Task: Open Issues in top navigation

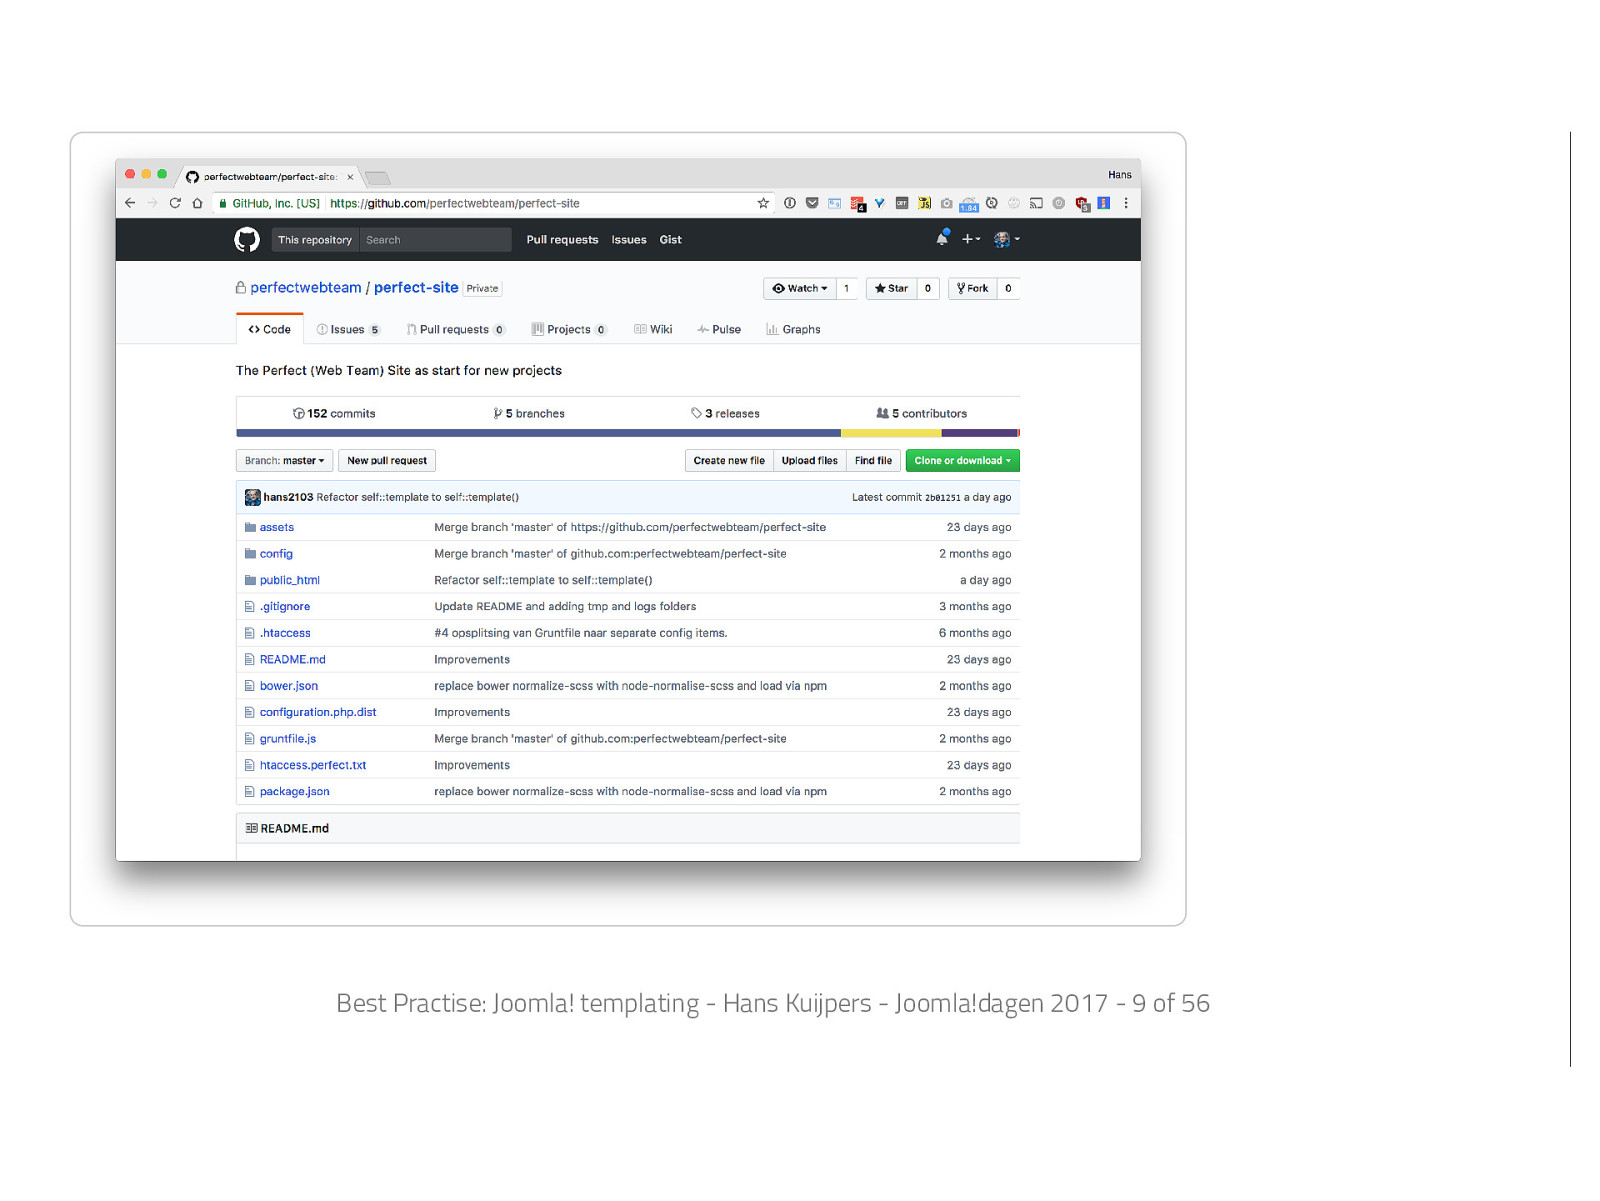Action: point(629,240)
